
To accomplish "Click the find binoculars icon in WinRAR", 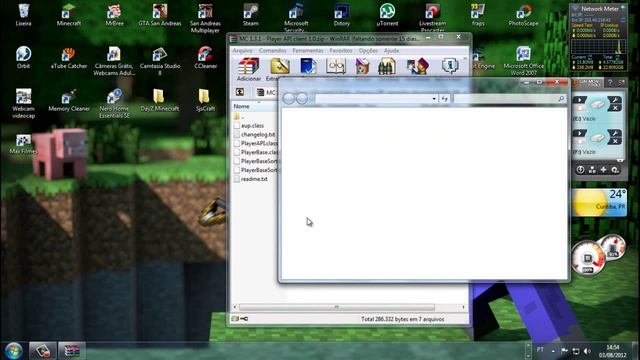I will (x=387, y=66).
